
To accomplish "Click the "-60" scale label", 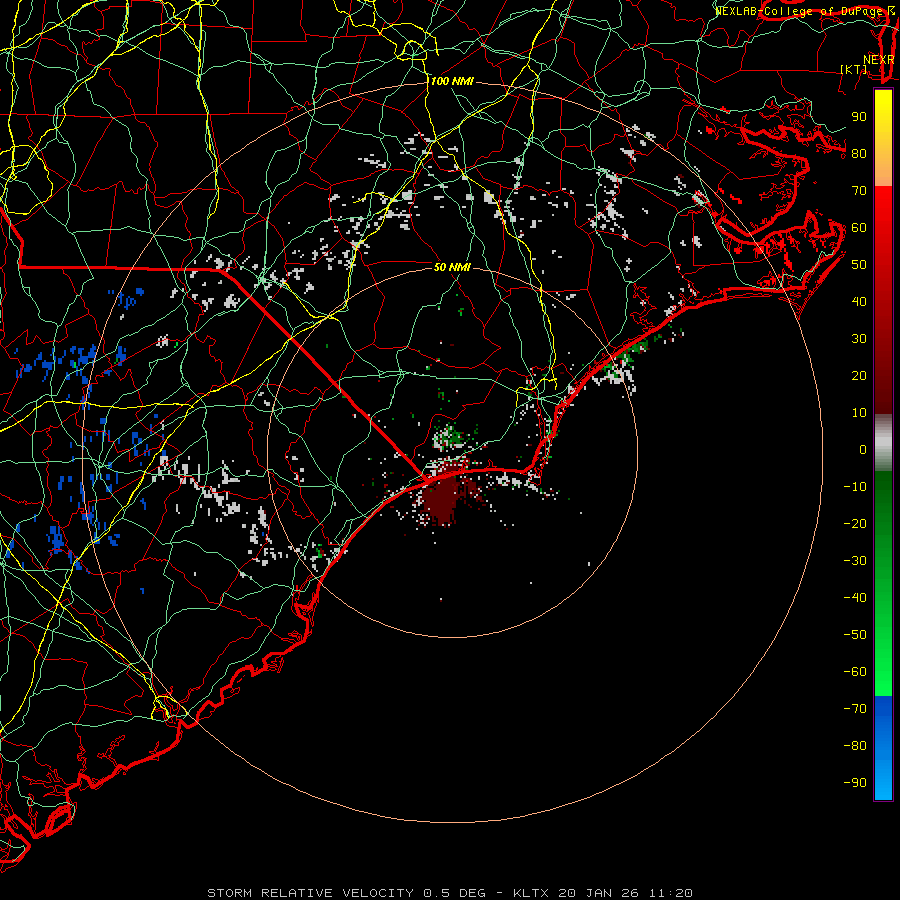I will [x=855, y=672].
